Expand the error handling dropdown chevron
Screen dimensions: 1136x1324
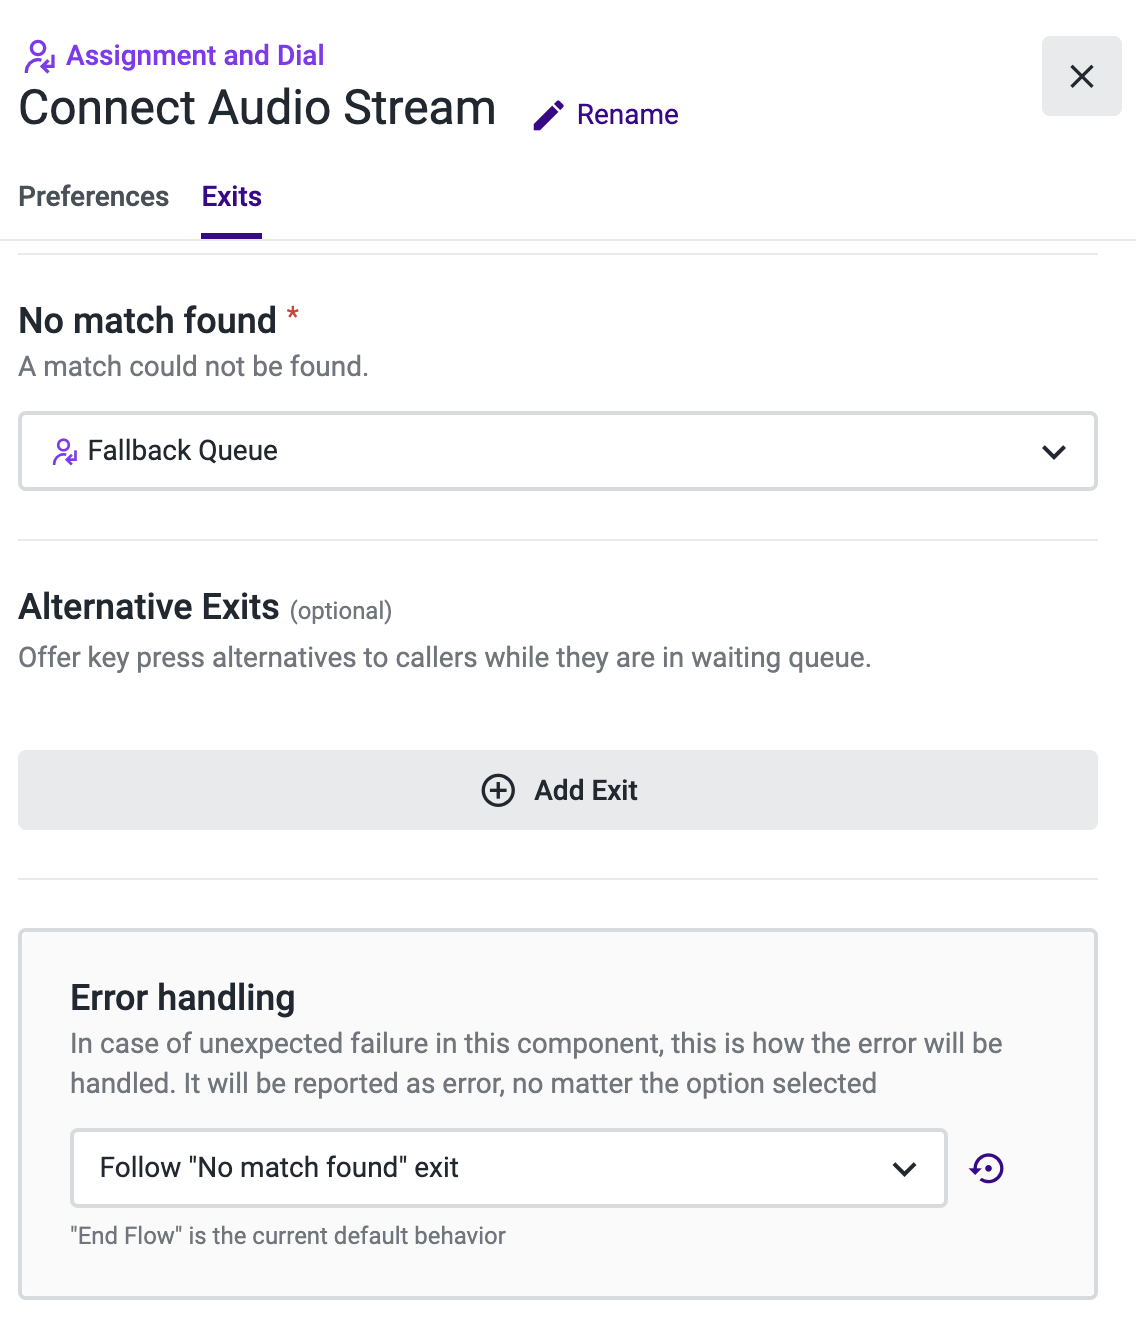pyautogui.click(x=904, y=1168)
